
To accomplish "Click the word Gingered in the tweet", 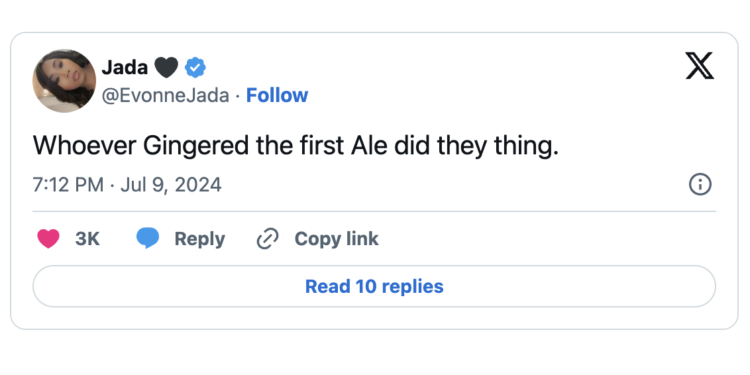I will click(196, 146).
